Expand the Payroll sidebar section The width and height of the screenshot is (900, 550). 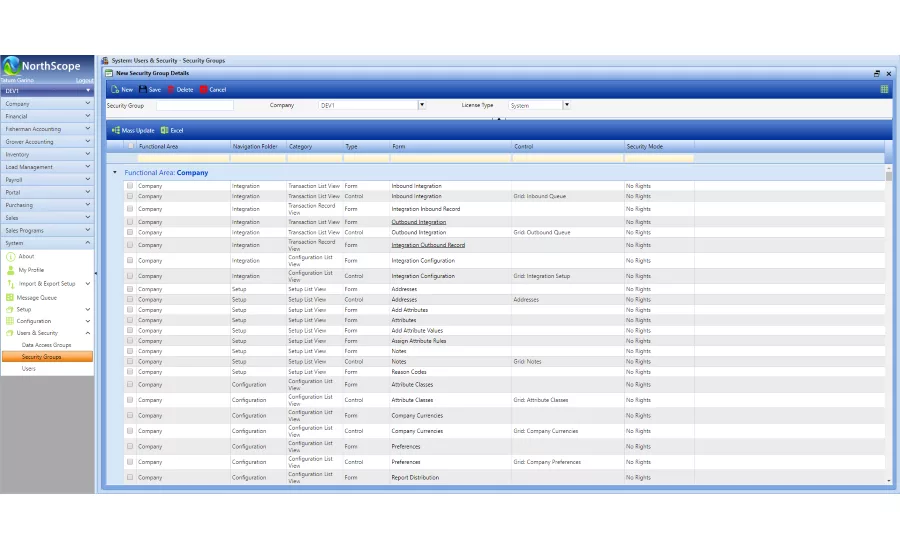47,180
